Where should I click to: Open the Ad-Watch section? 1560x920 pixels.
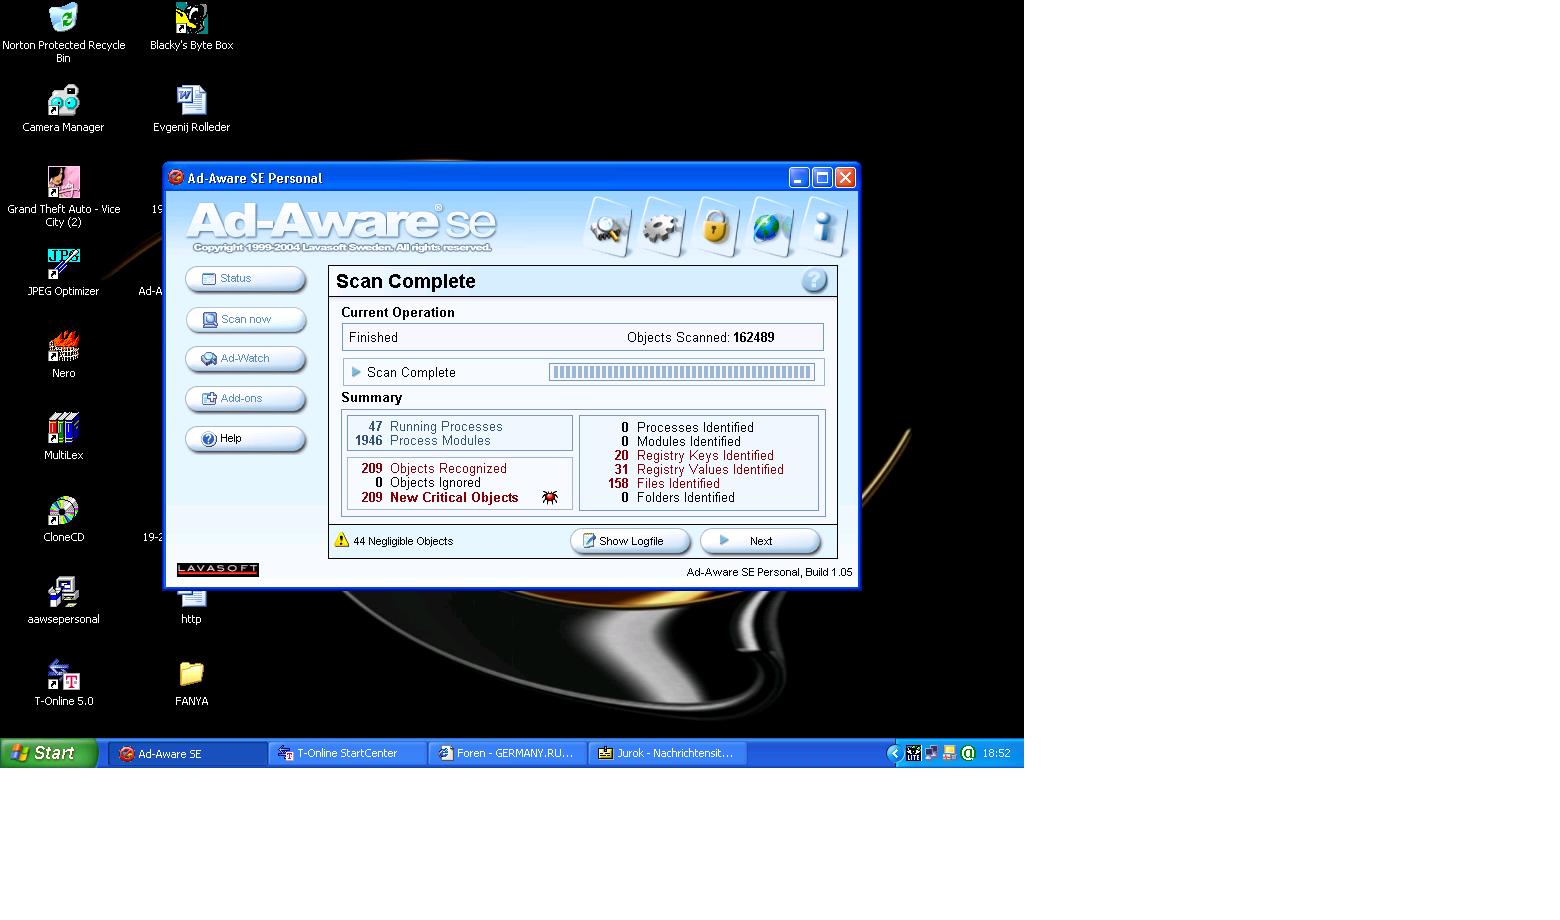[x=245, y=358]
